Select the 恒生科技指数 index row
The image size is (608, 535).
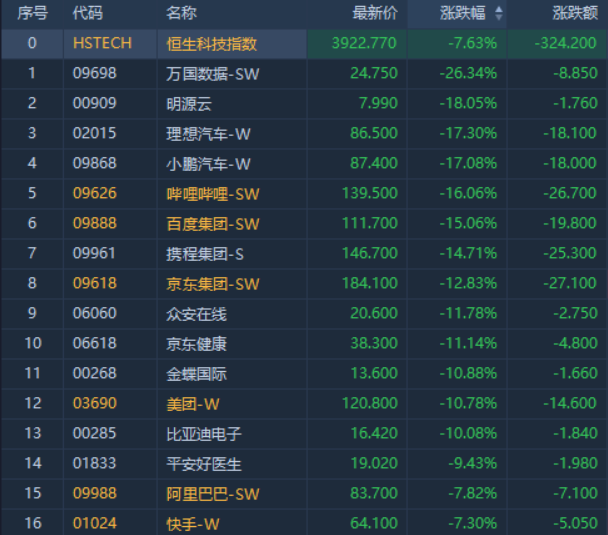pyautogui.click(x=212, y=43)
